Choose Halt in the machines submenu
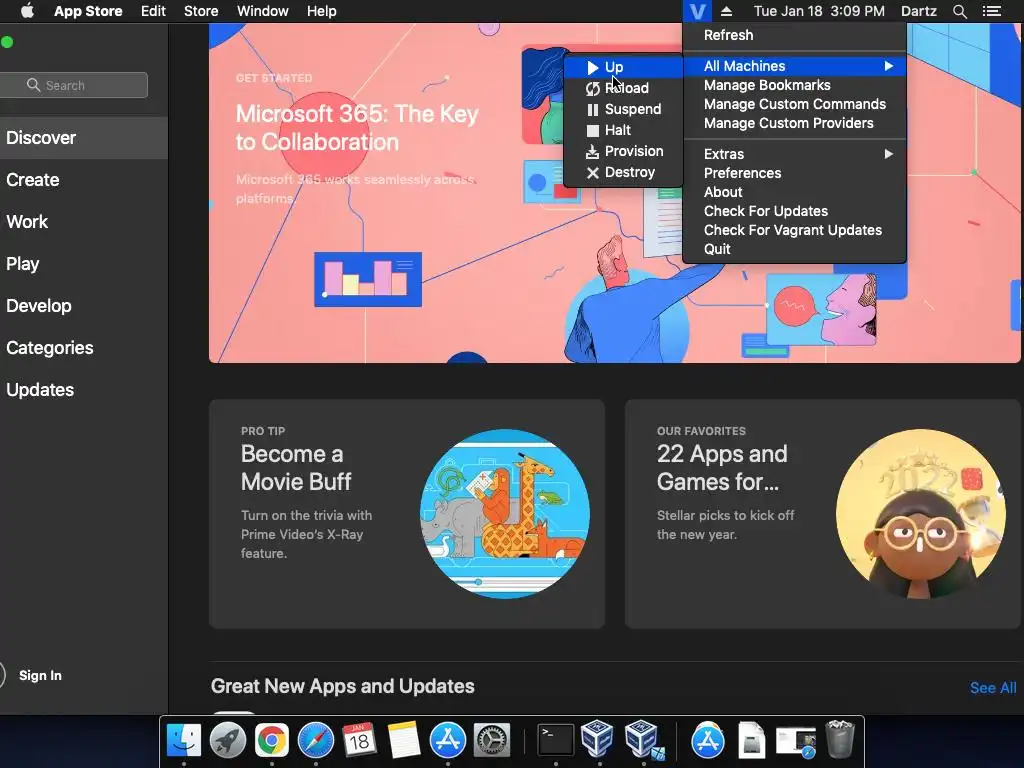Image resolution: width=1024 pixels, height=768 pixels. pyautogui.click(x=622, y=130)
